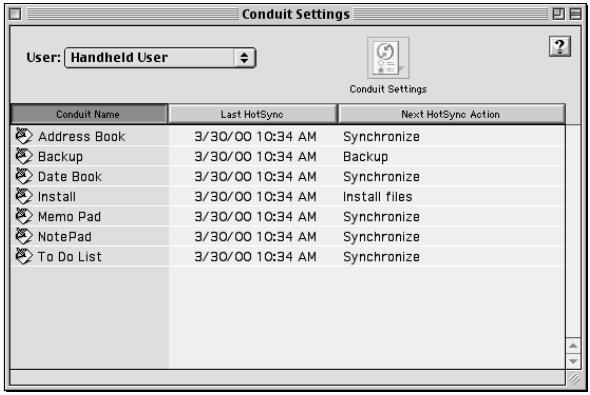Click Synchronize action for NotePad

[x=381, y=237]
